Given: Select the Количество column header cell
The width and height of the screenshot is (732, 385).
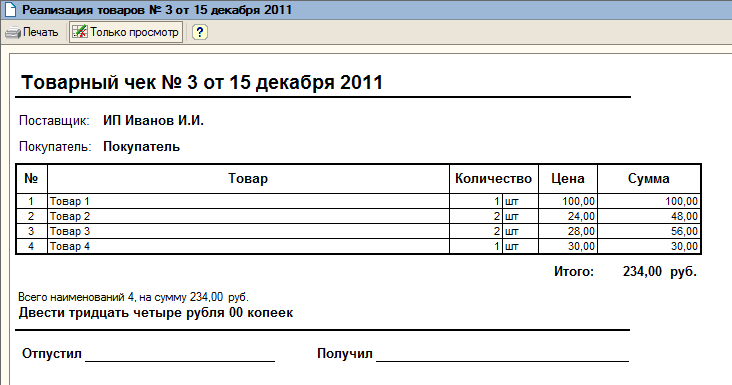Looking at the screenshot, I should (493, 179).
